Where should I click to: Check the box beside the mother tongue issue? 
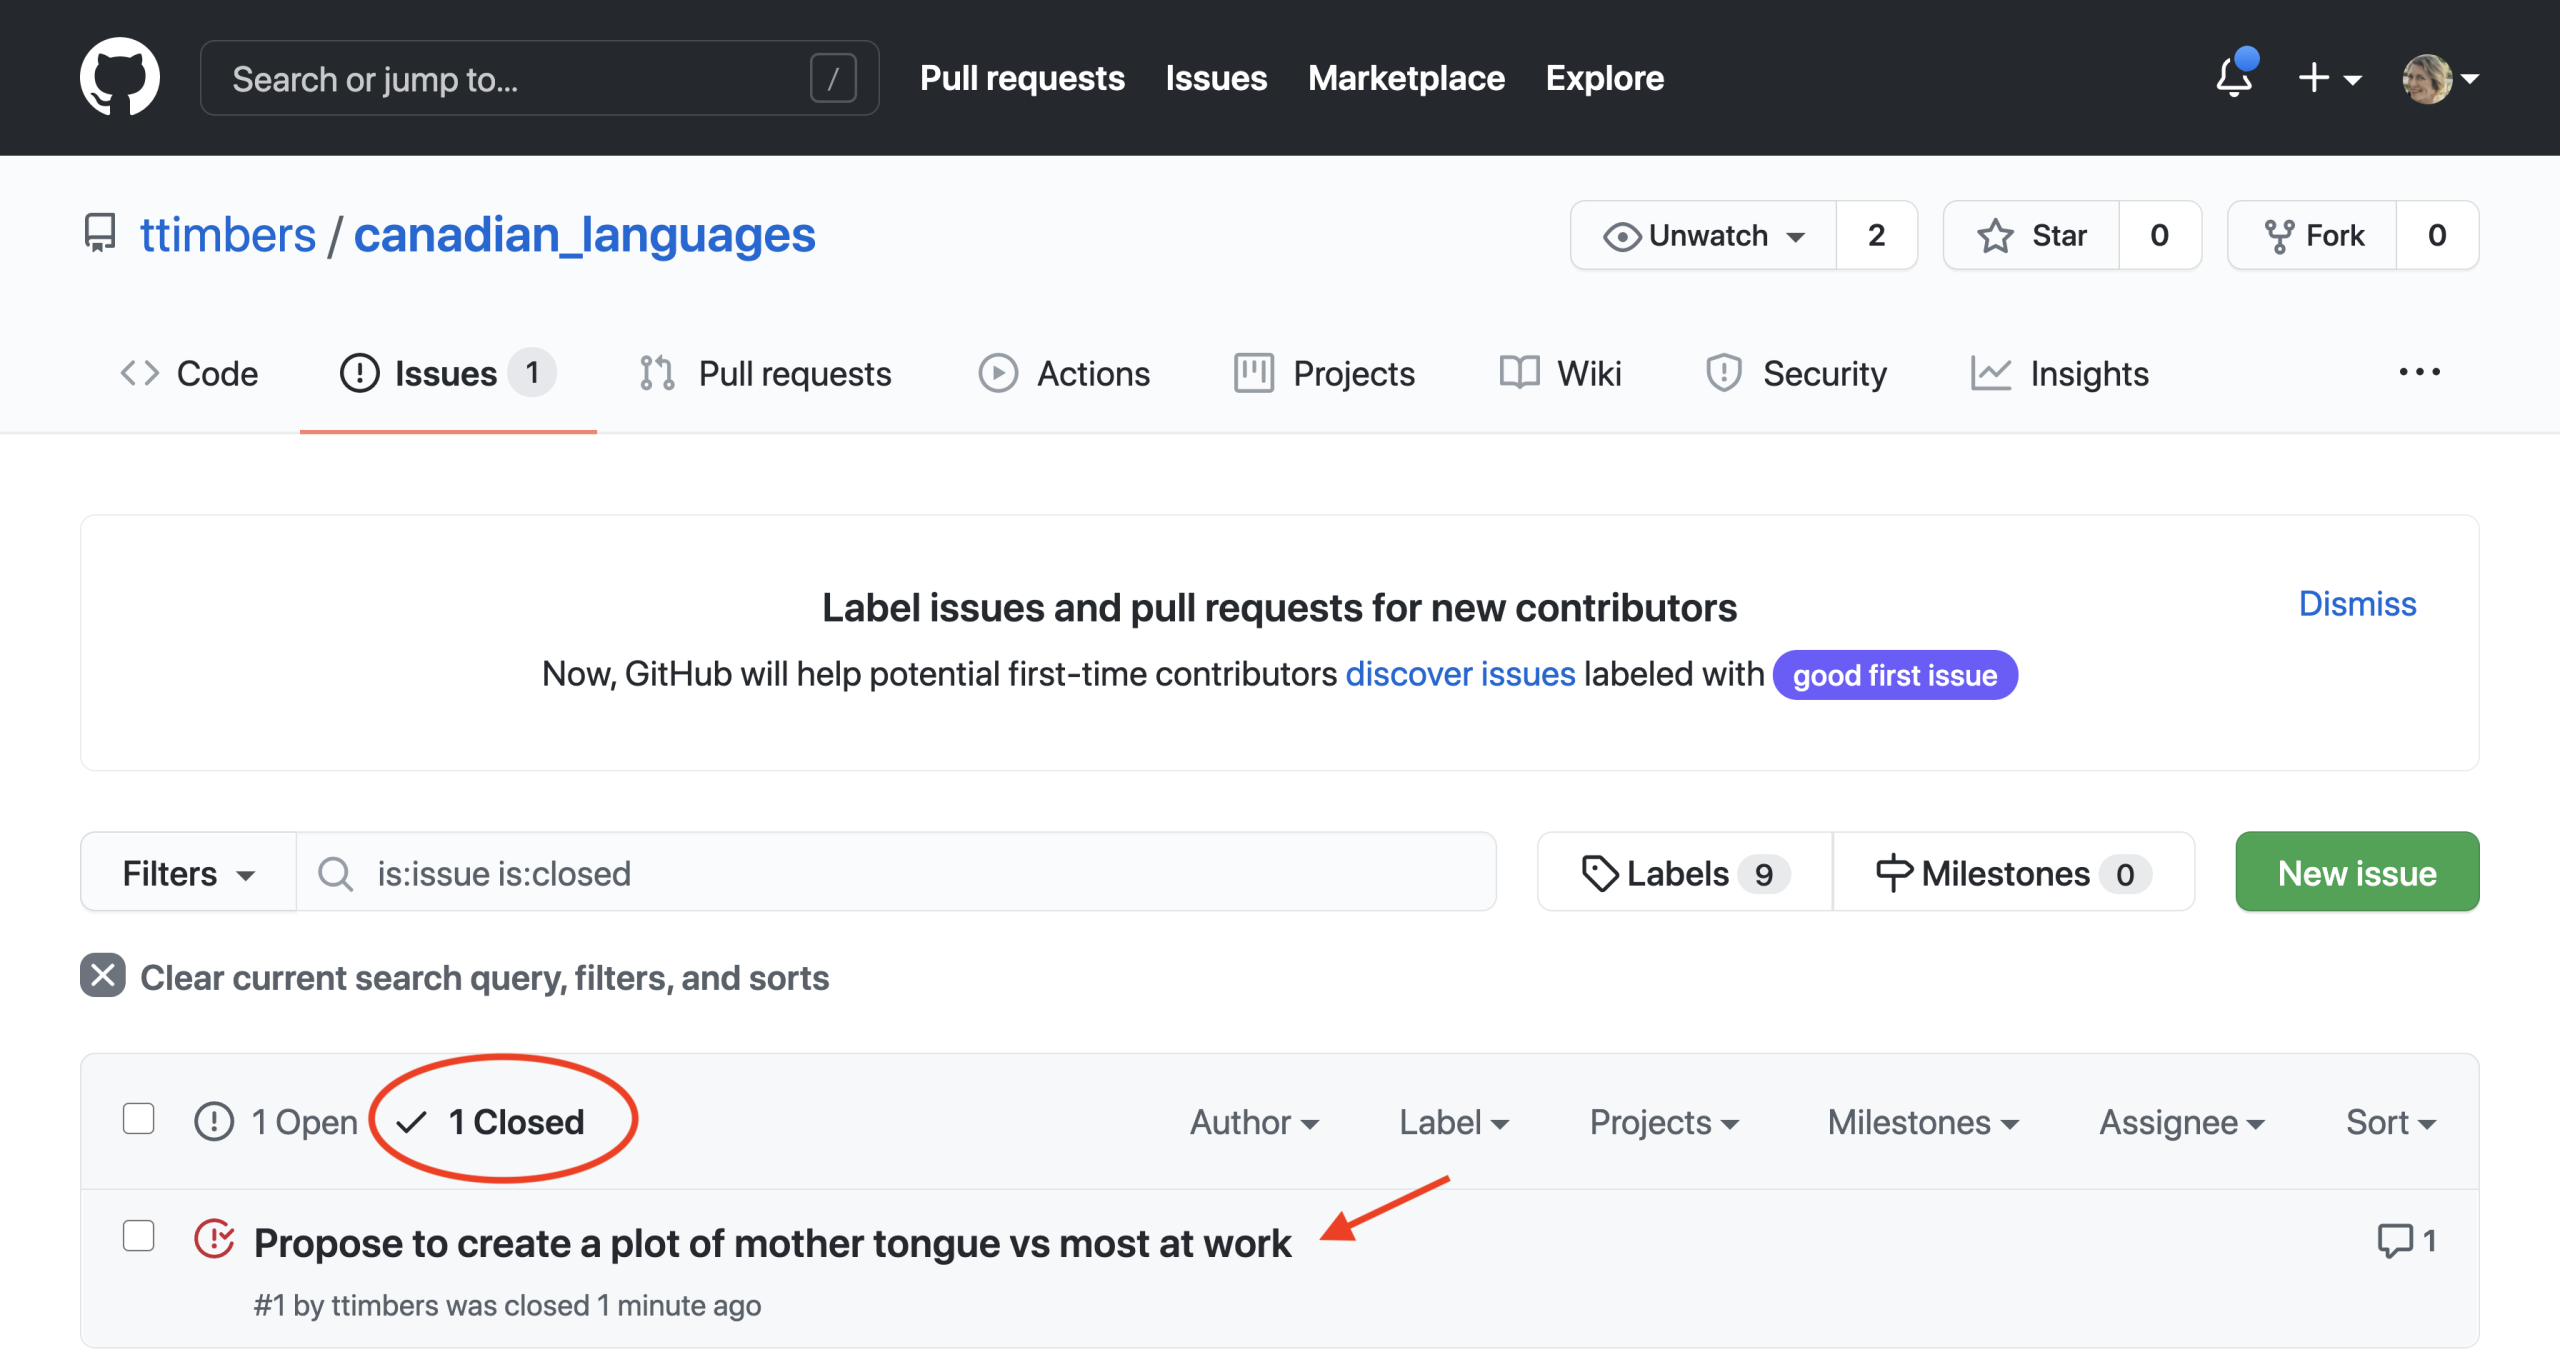(x=138, y=1236)
